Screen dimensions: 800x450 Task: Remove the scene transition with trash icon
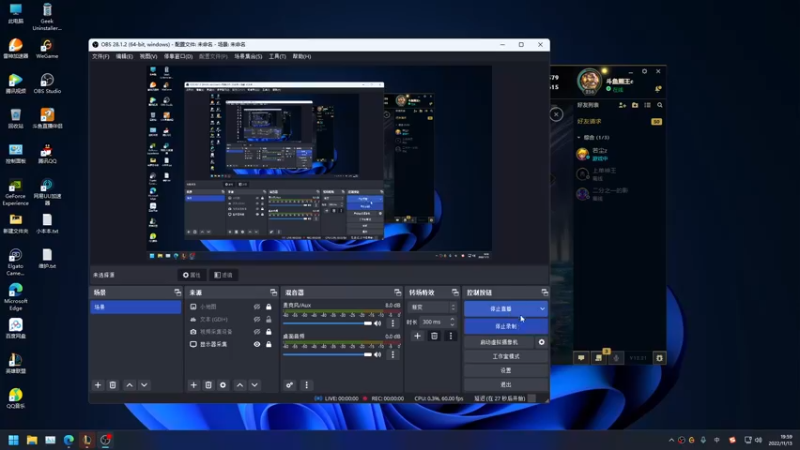click(434, 336)
